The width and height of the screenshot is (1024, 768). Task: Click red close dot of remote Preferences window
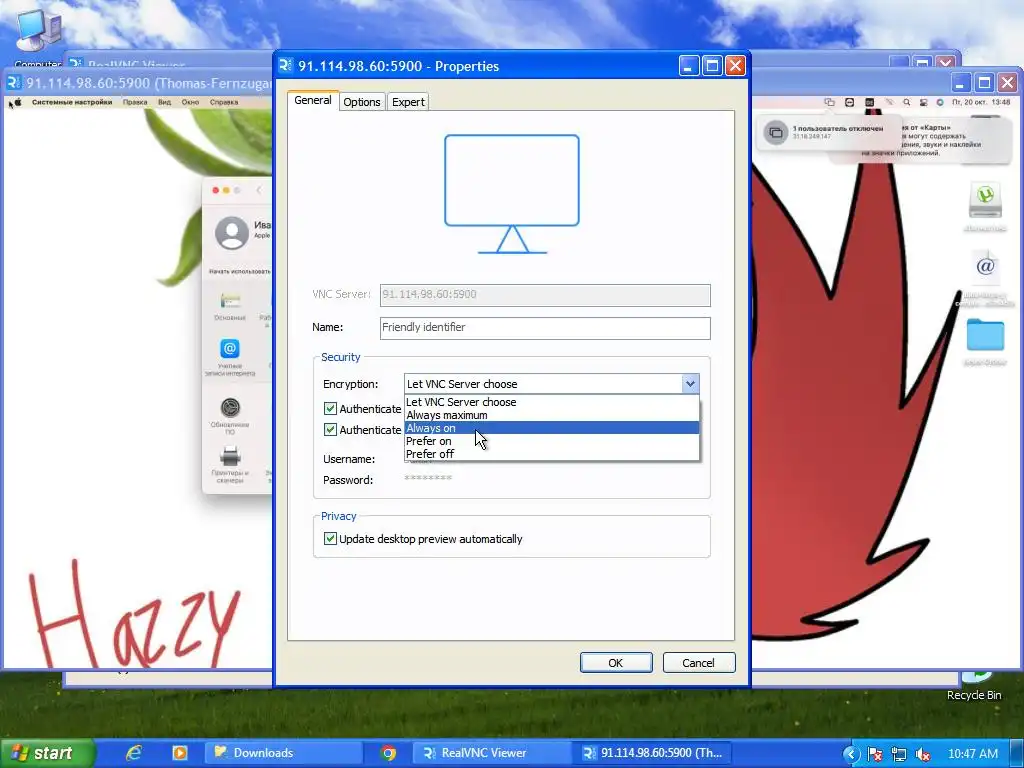(216, 190)
